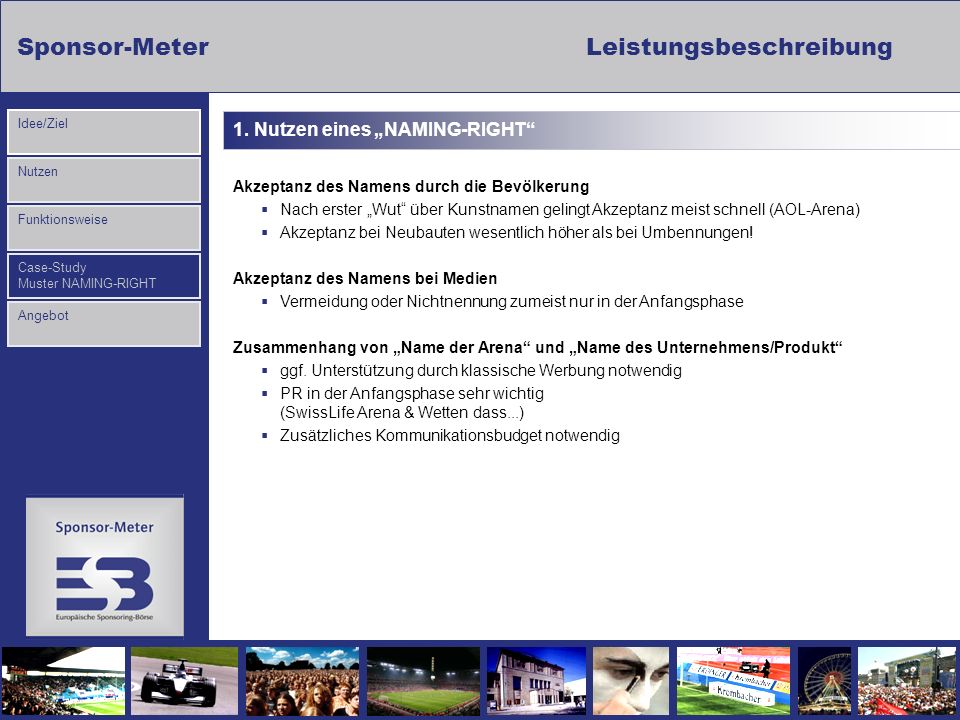Viewport: 960px width, 720px height.
Task: Click the Sponsor-Meter header title
Action: tap(113, 47)
